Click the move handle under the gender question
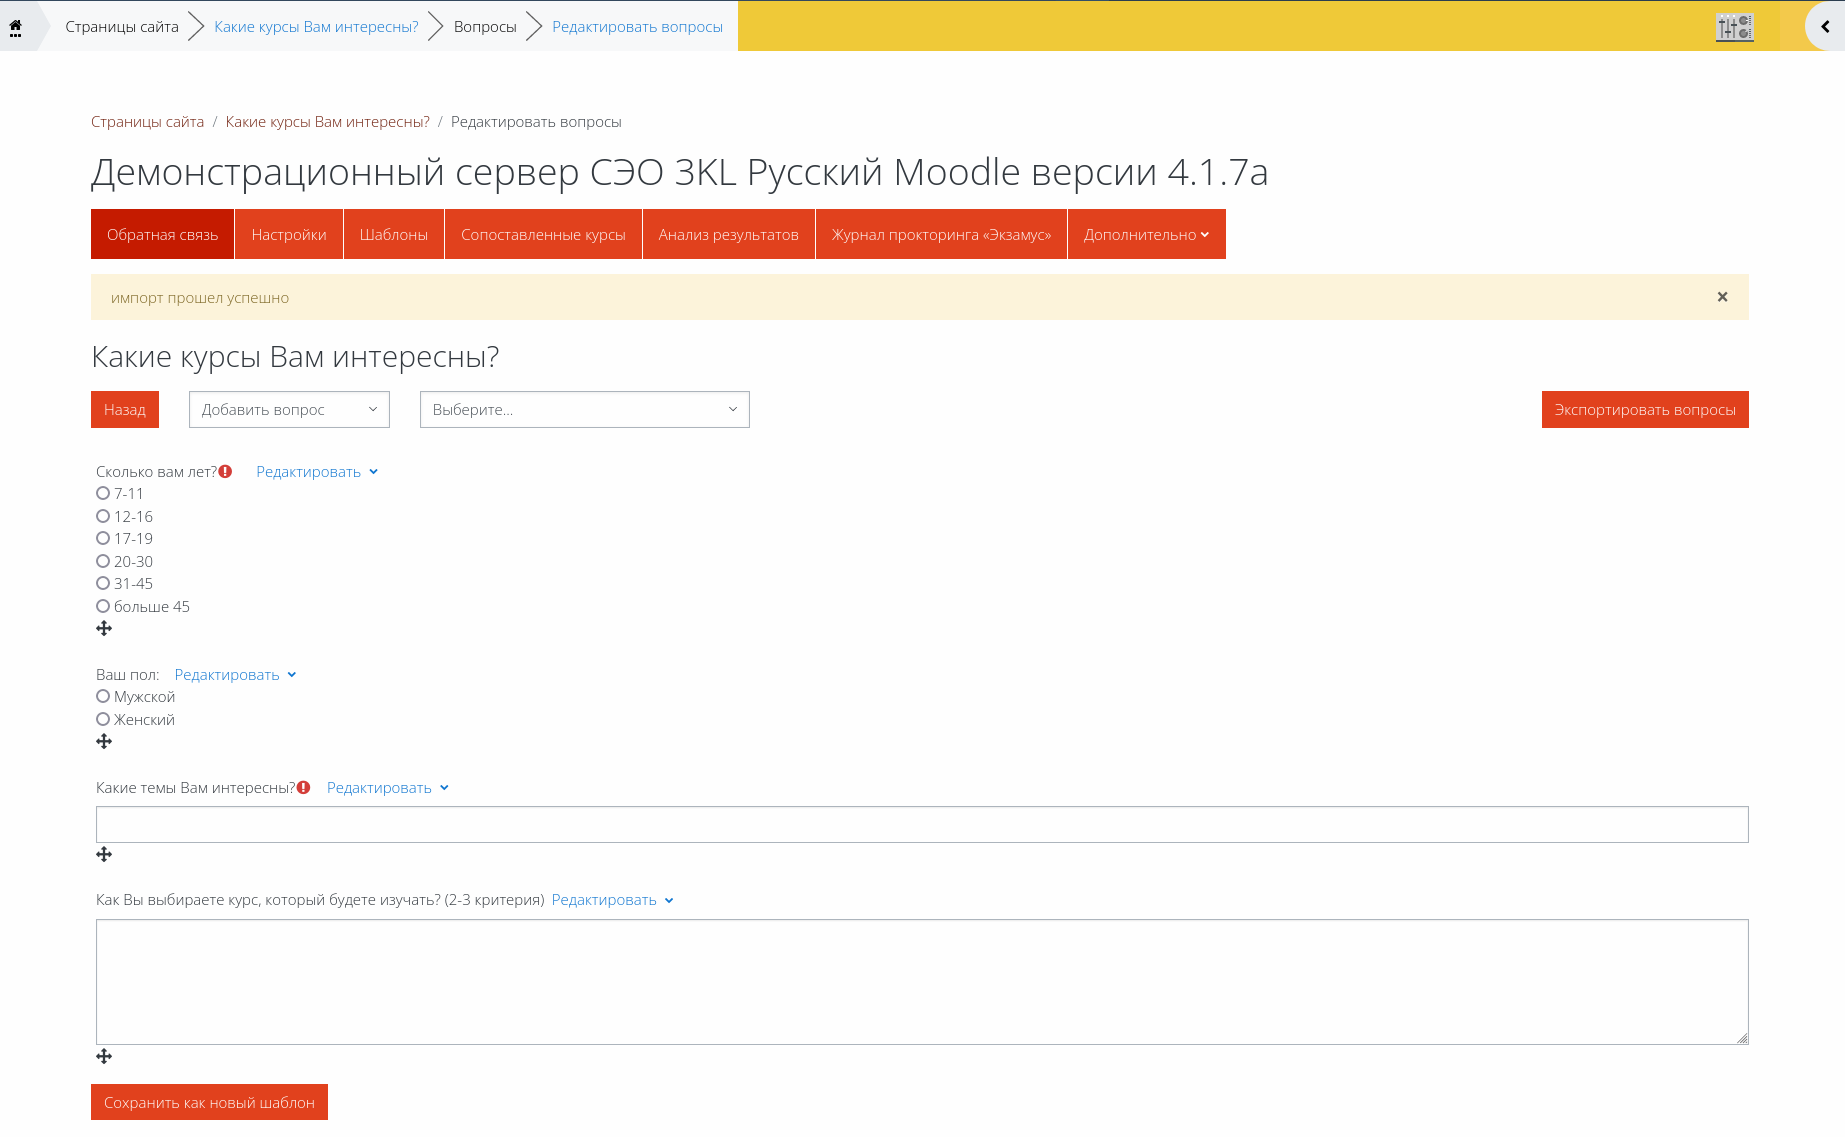1845x1137 pixels. (x=104, y=742)
